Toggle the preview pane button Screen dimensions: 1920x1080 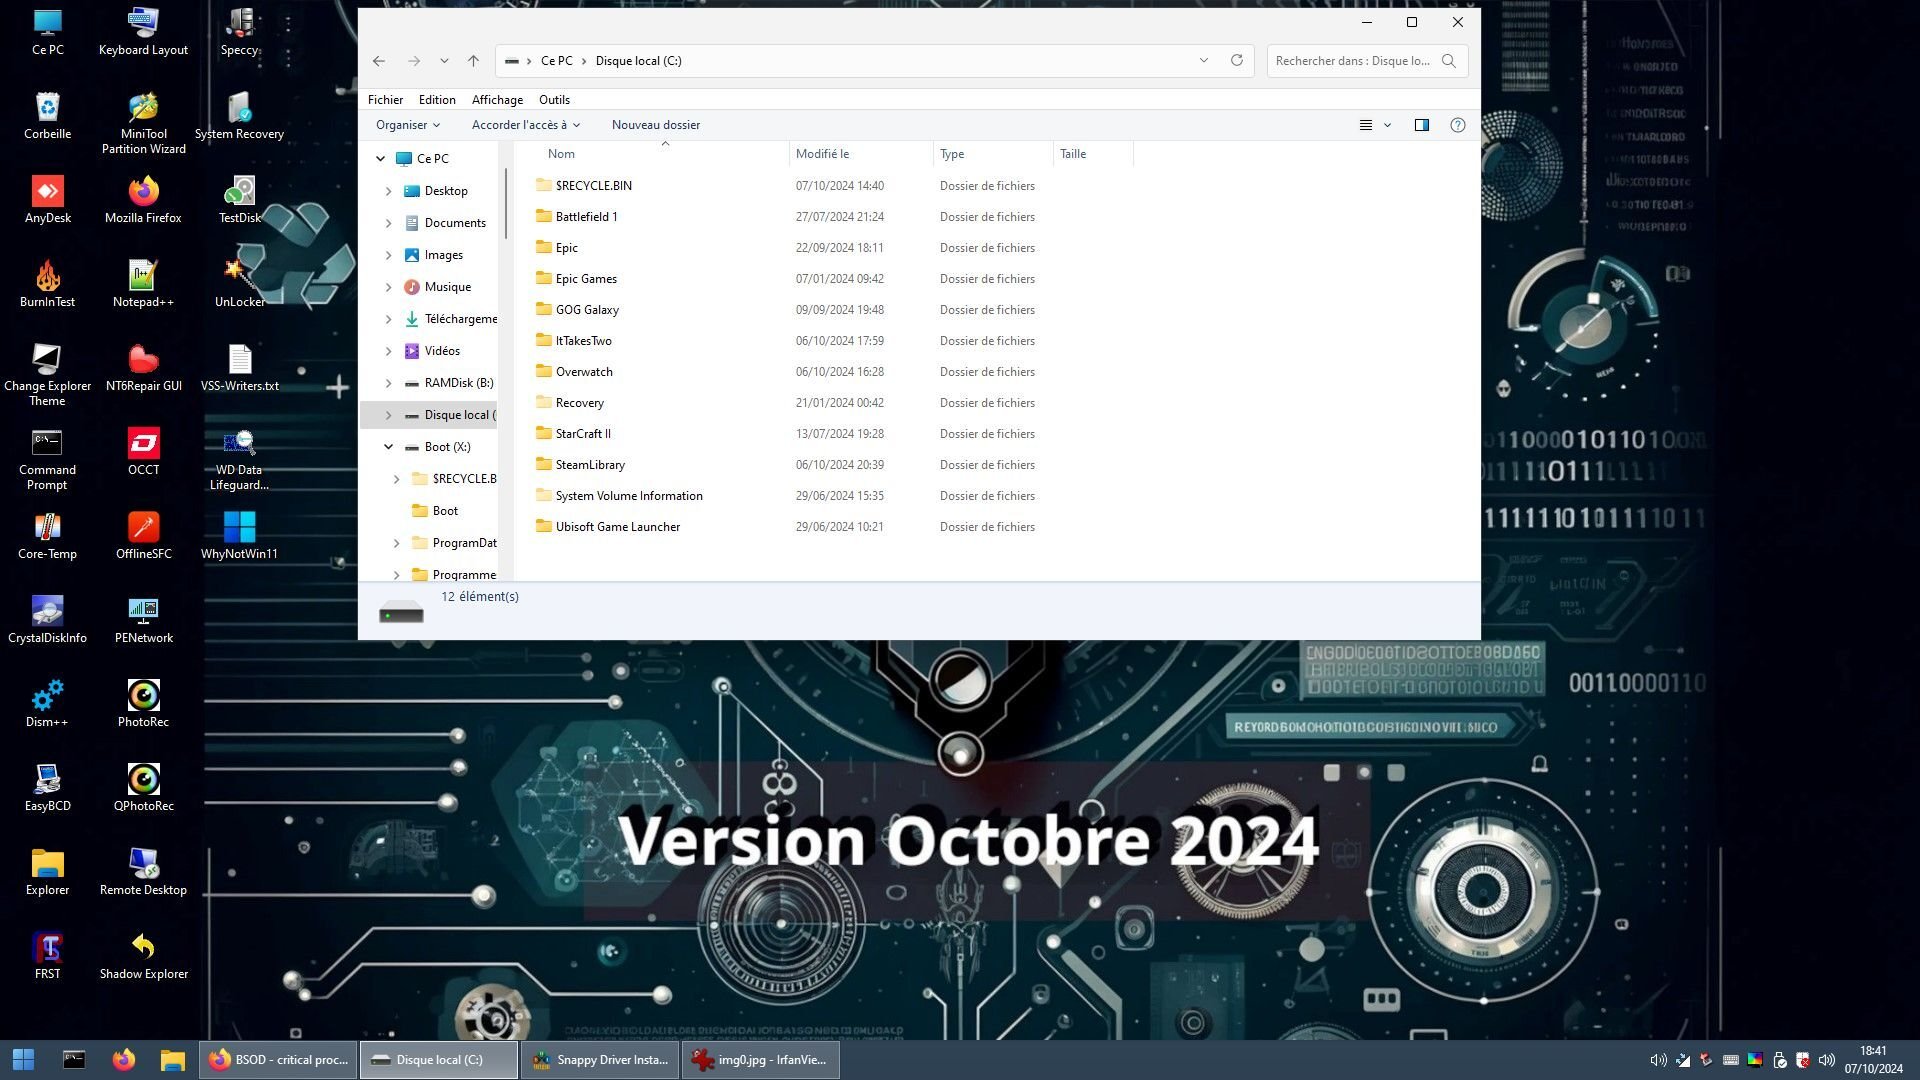pos(1421,125)
